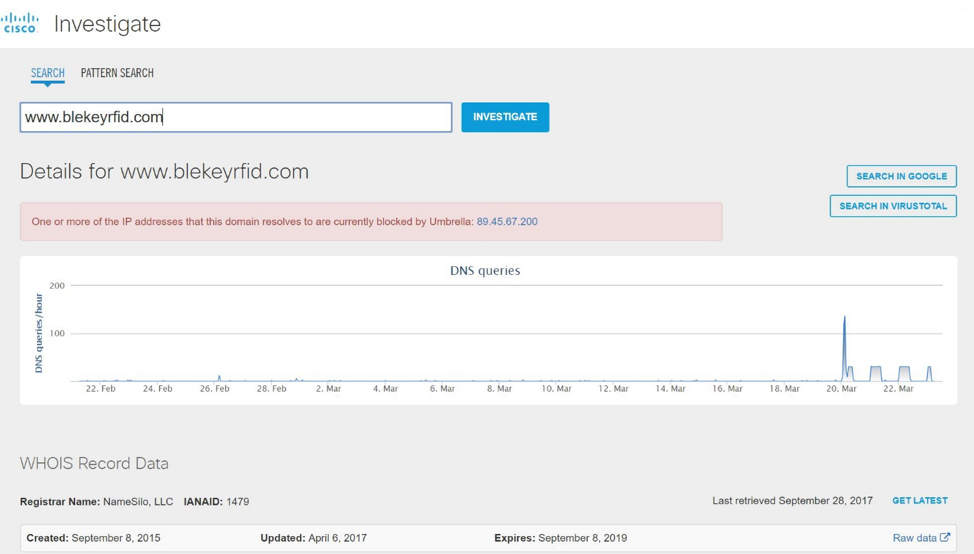Switch to the Pattern Search tab
This screenshot has height=554, width=974.
tap(117, 73)
